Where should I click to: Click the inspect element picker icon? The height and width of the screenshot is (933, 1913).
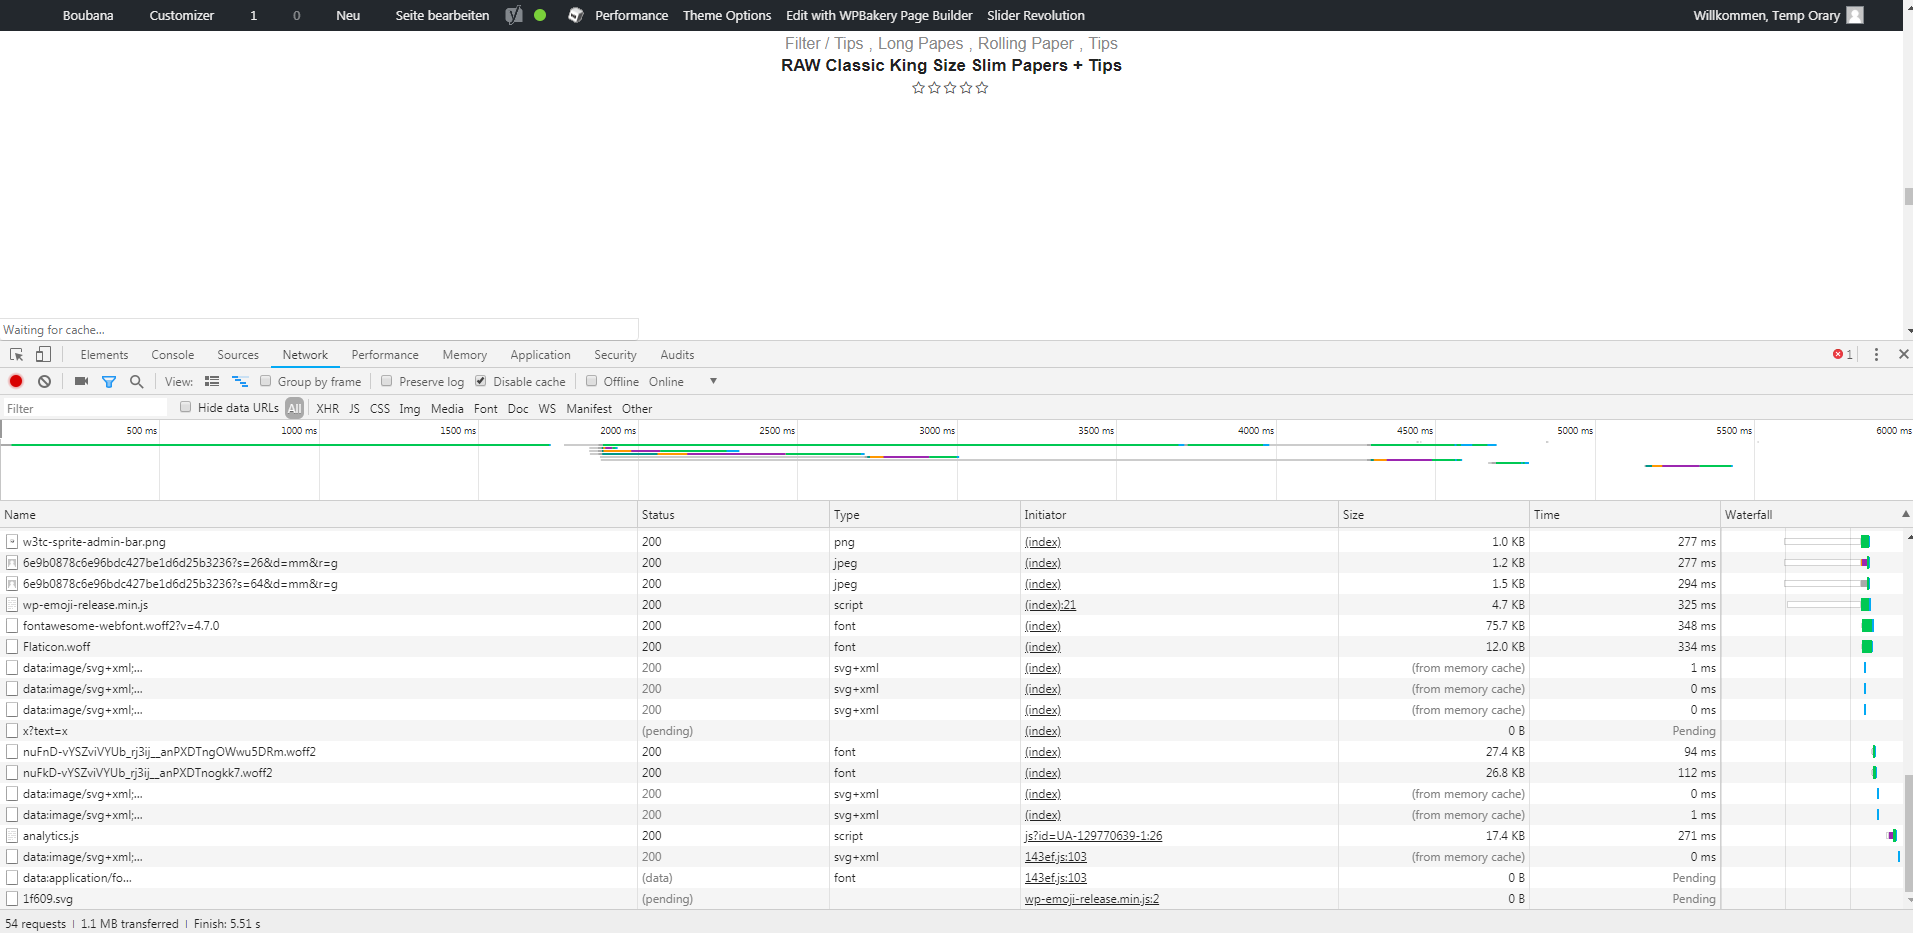click(x=16, y=354)
